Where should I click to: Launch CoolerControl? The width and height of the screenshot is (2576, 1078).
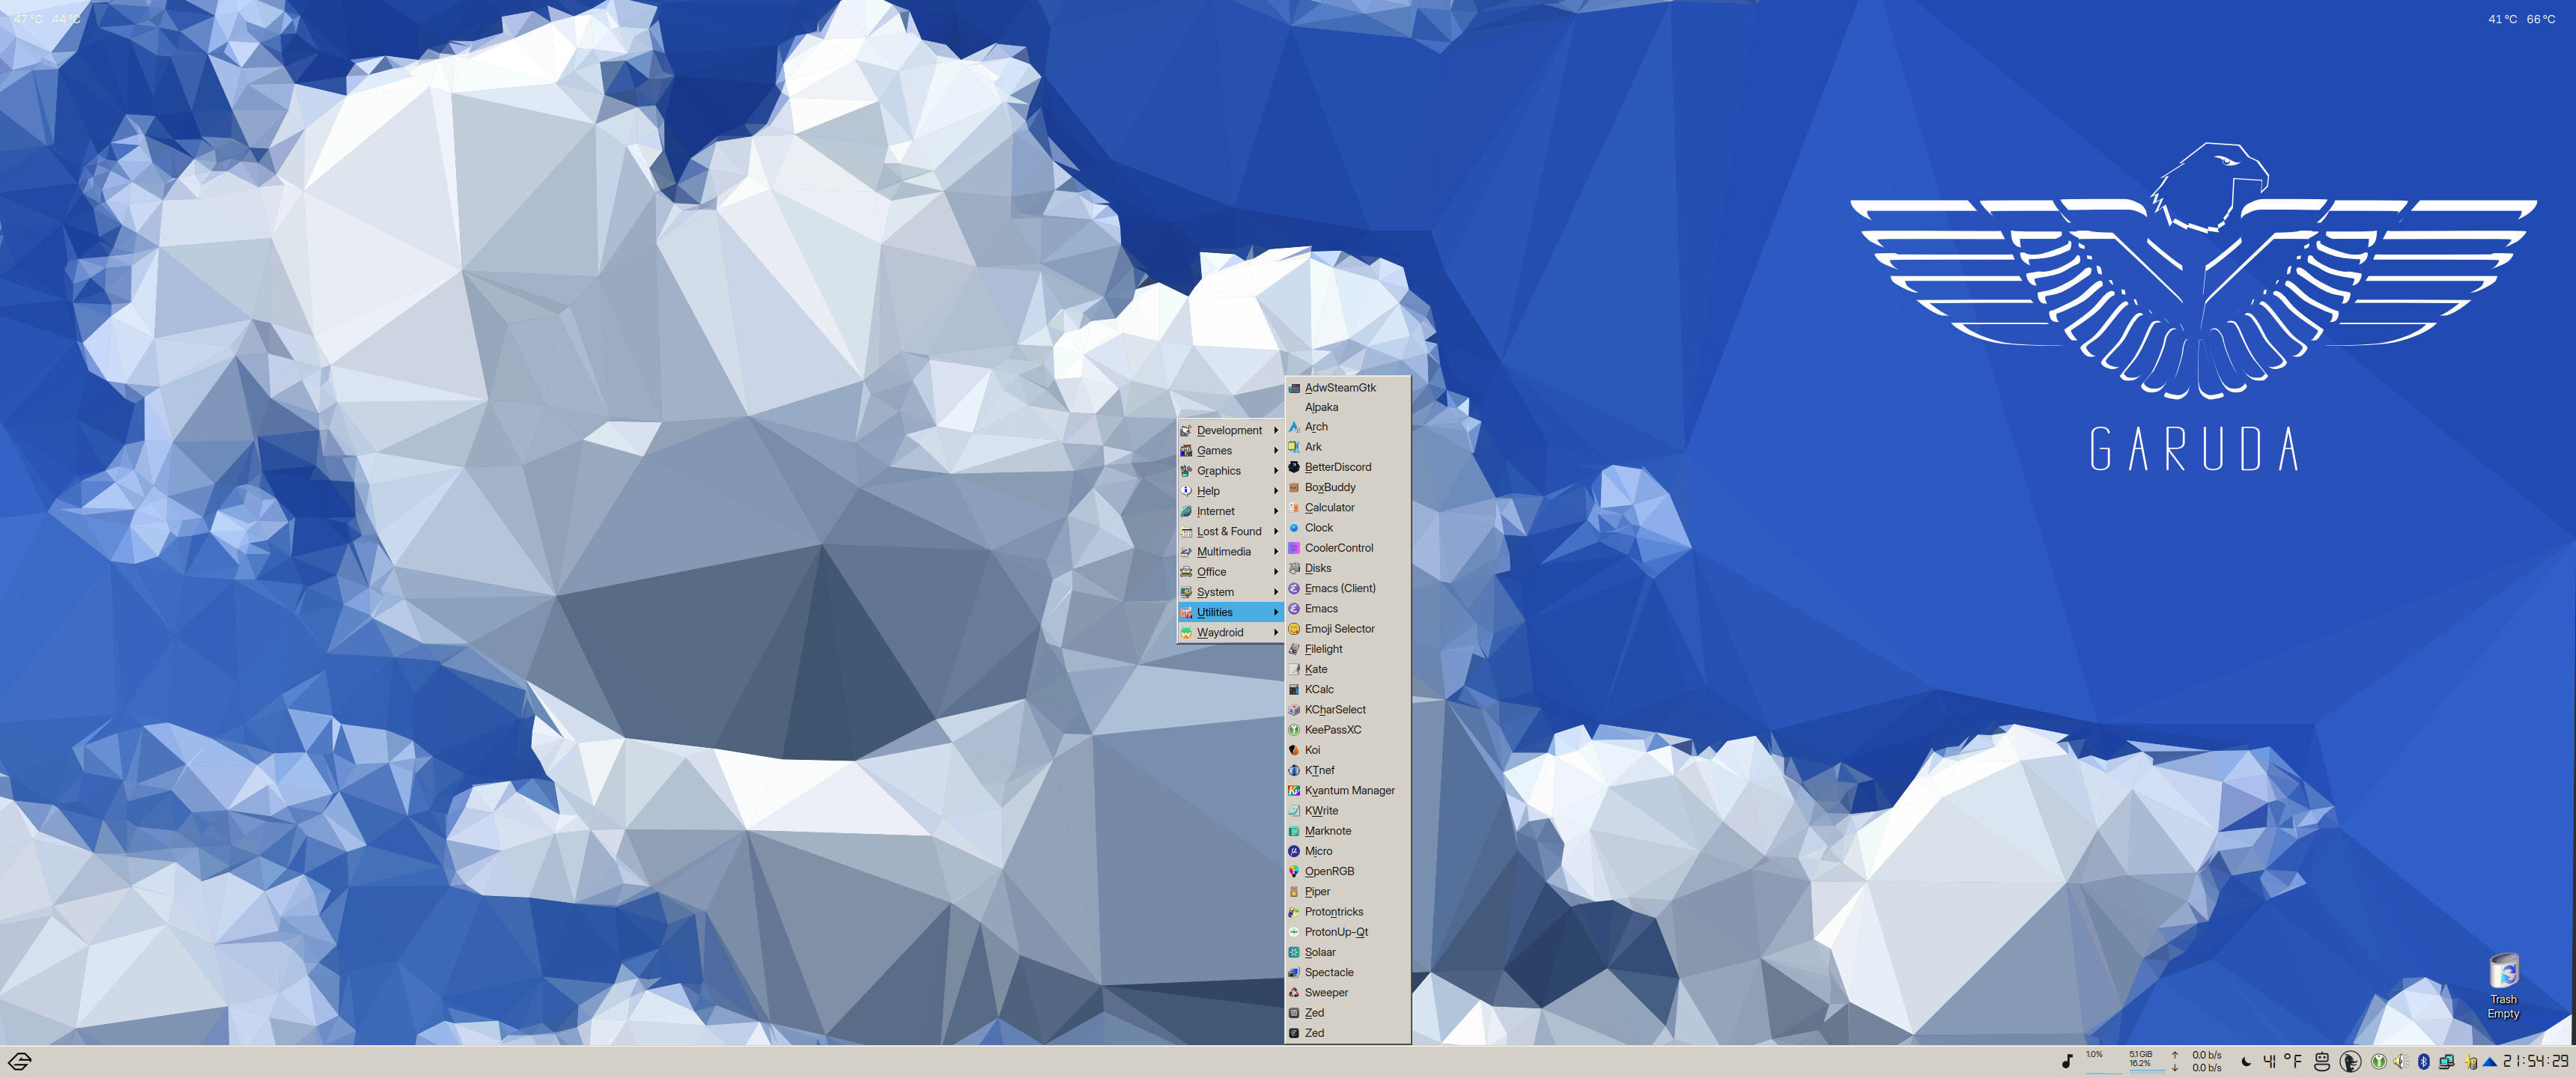pyautogui.click(x=1347, y=548)
